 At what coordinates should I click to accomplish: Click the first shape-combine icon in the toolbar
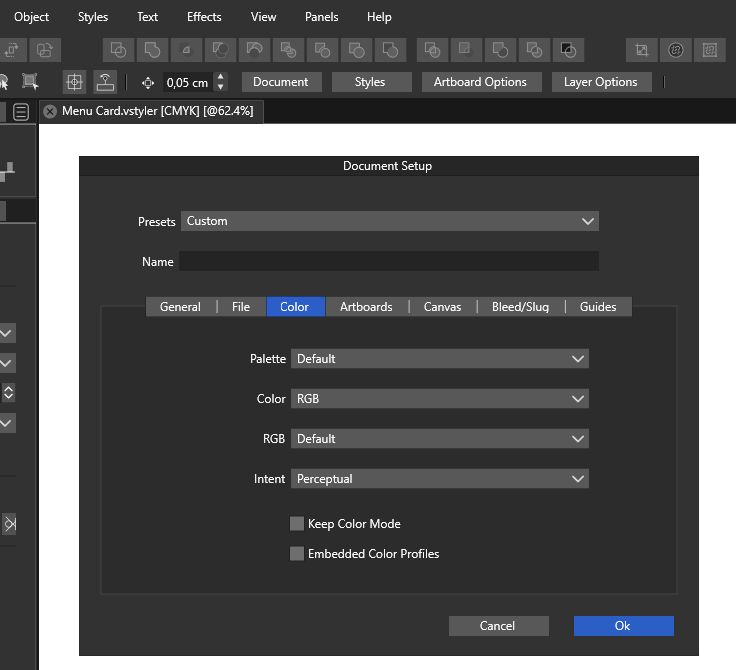118,49
